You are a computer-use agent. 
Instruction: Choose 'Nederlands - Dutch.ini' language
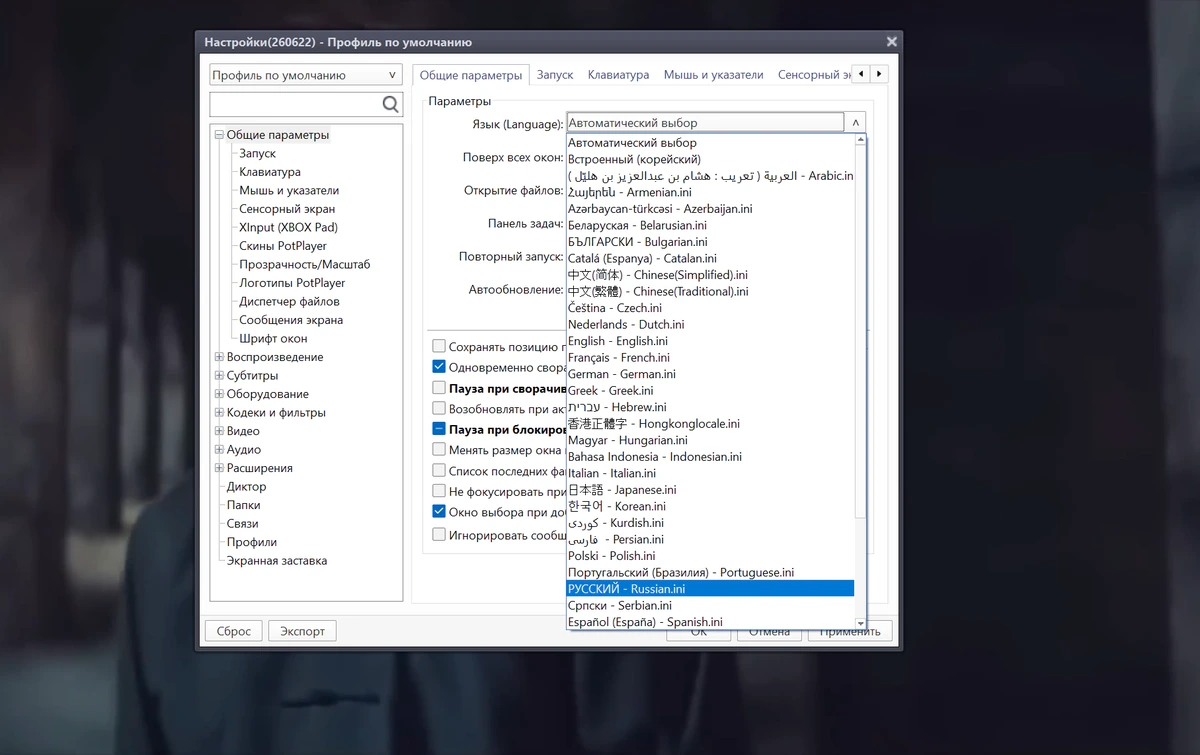coord(711,324)
